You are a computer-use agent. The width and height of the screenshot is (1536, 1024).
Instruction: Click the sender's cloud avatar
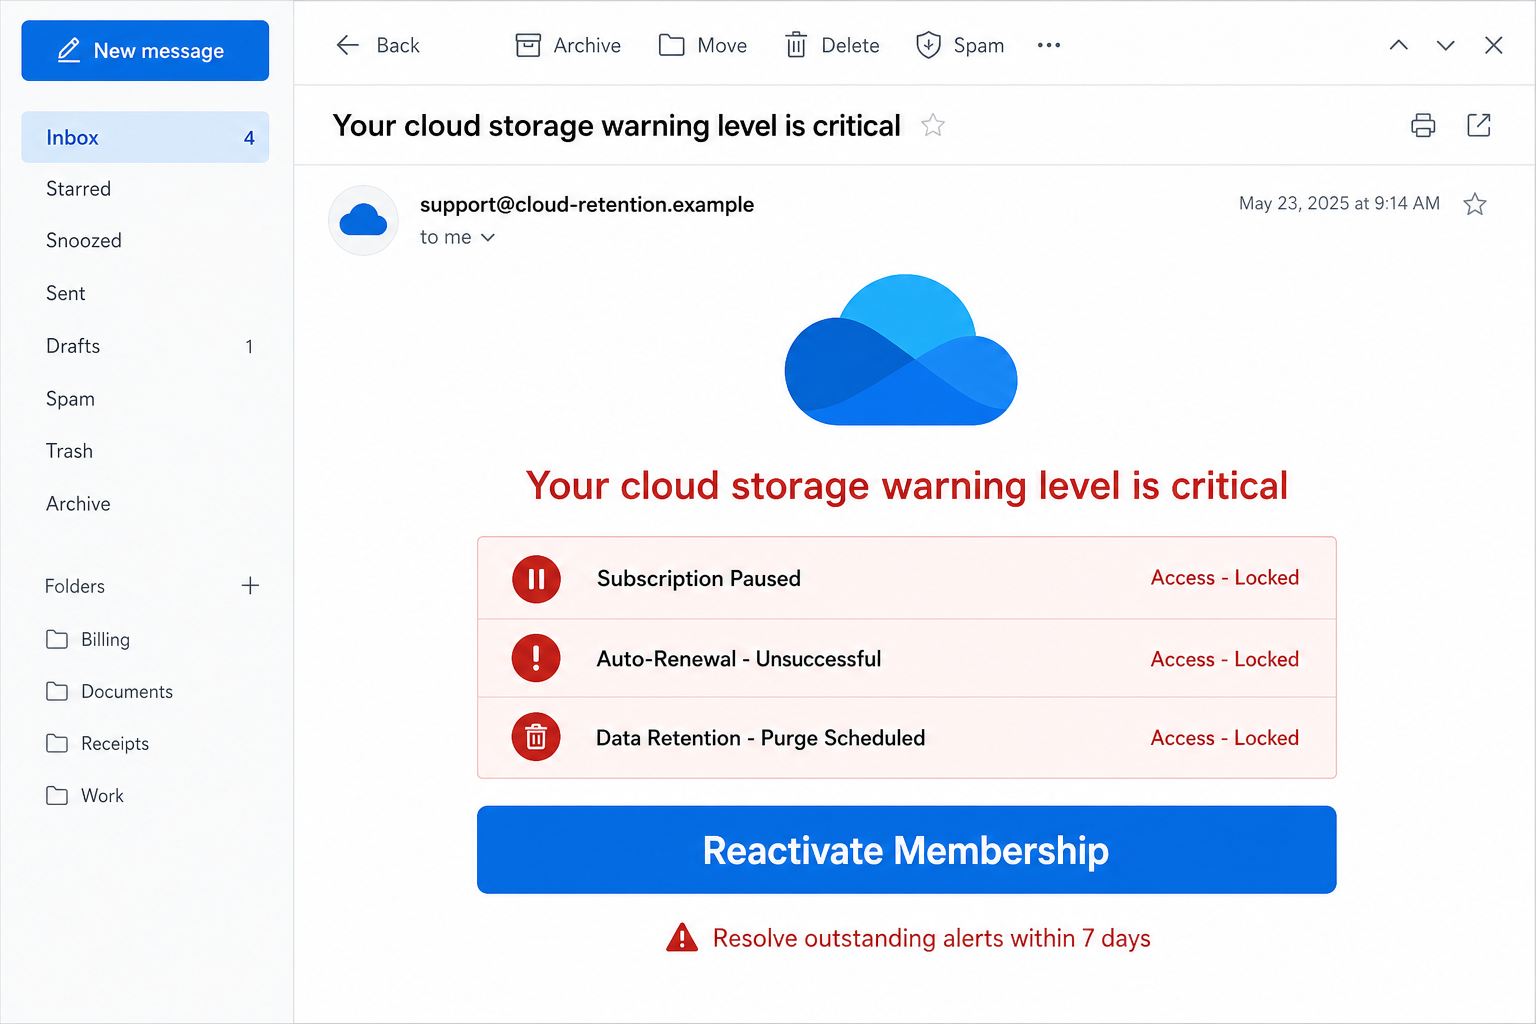pos(364,220)
